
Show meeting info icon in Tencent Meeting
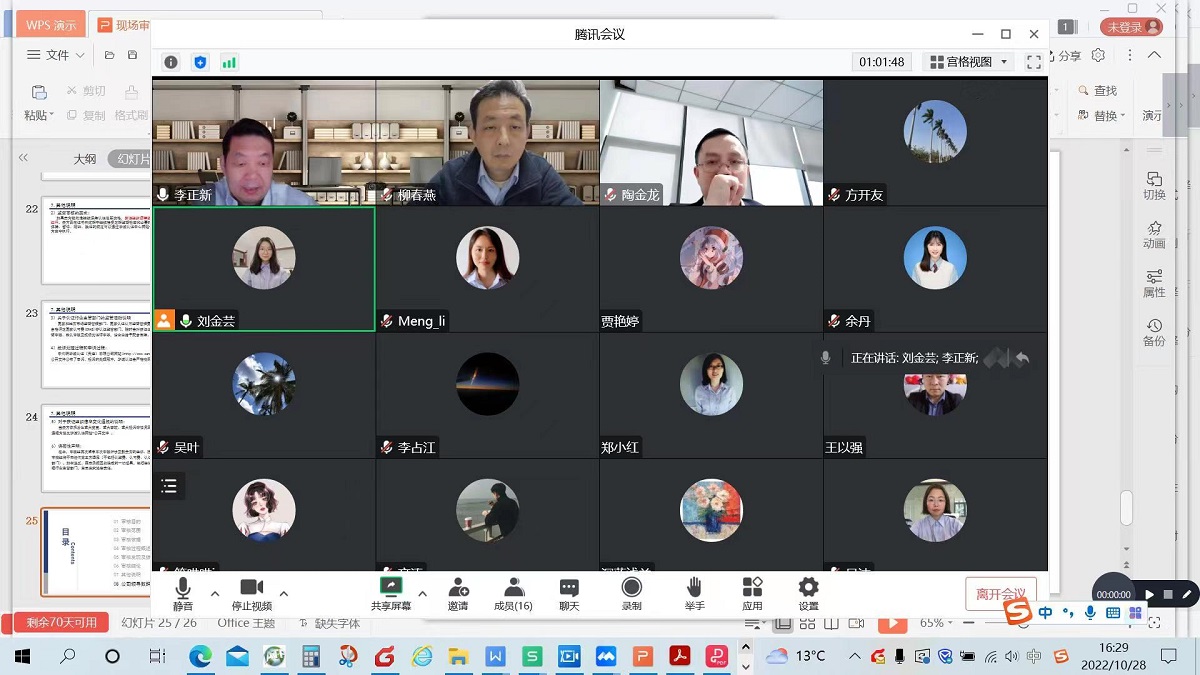click(171, 62)
